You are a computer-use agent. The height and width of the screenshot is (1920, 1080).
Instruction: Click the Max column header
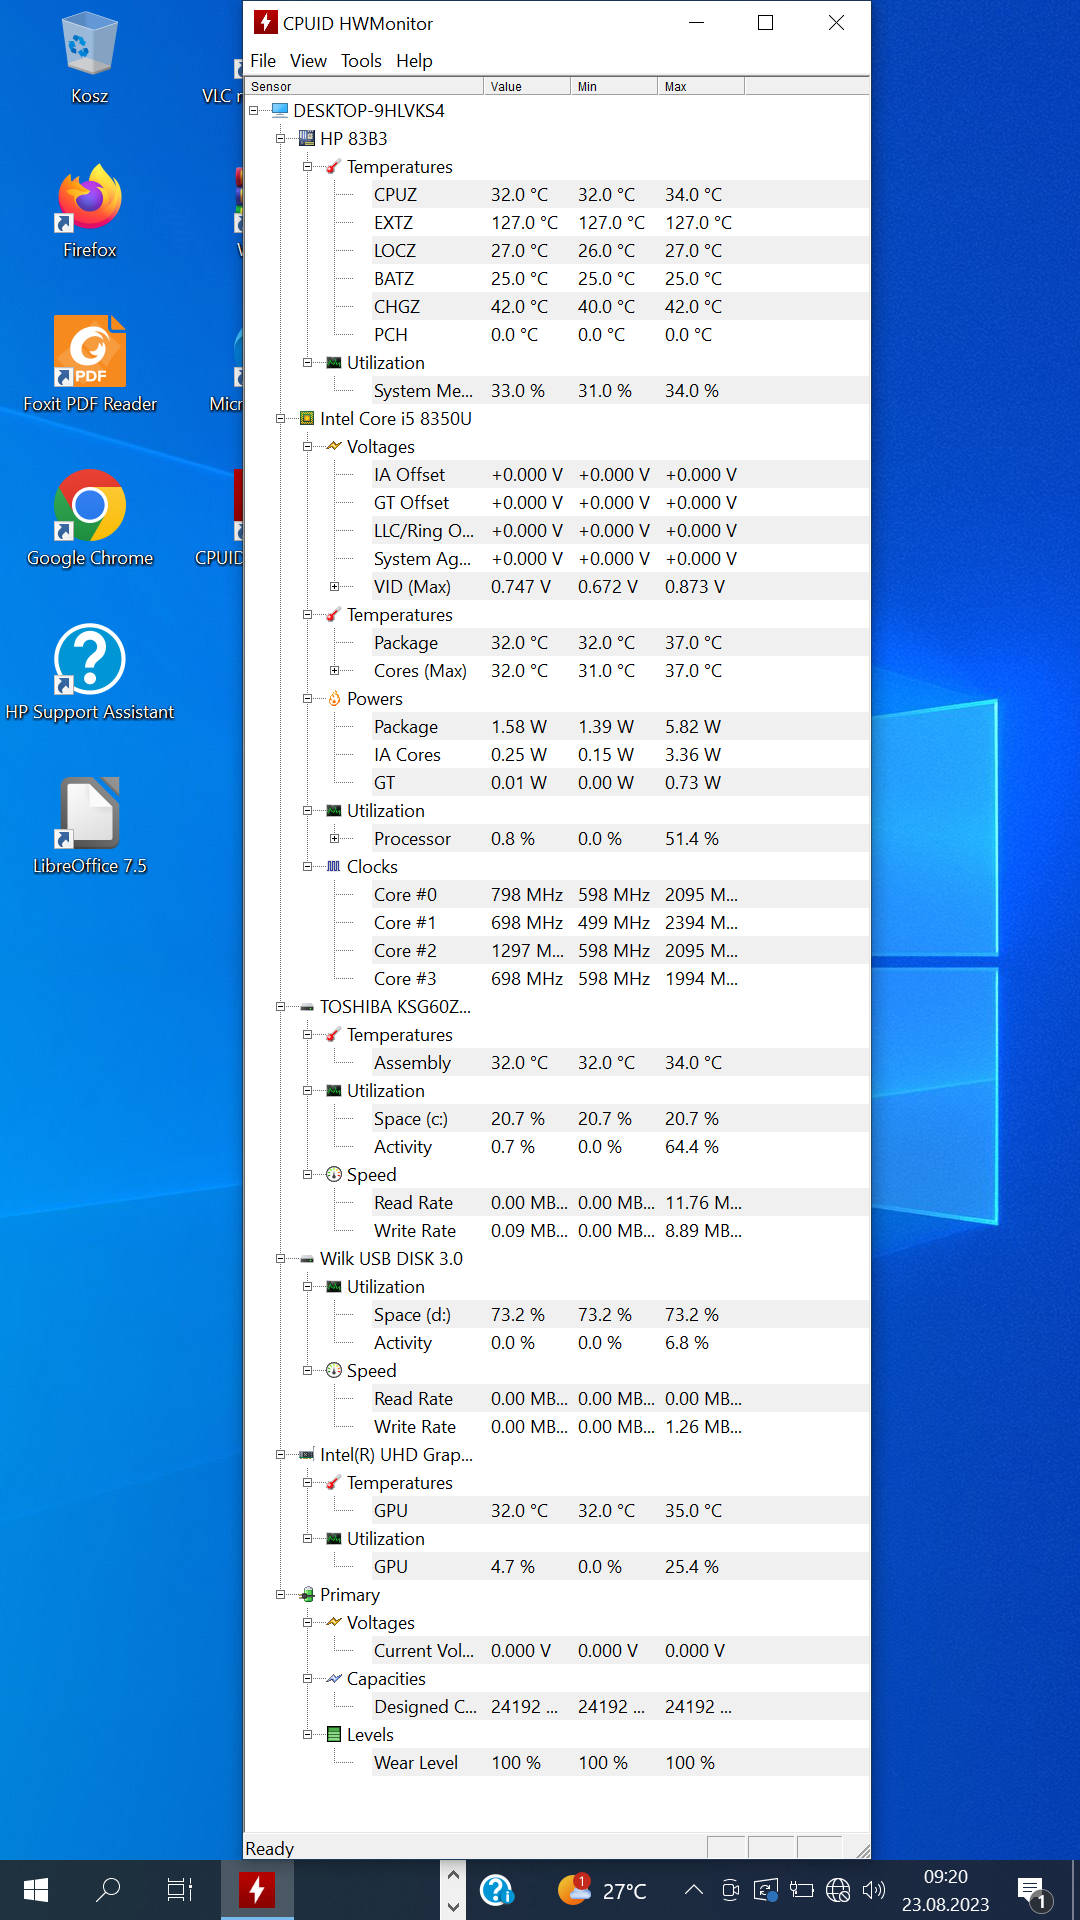700,87
